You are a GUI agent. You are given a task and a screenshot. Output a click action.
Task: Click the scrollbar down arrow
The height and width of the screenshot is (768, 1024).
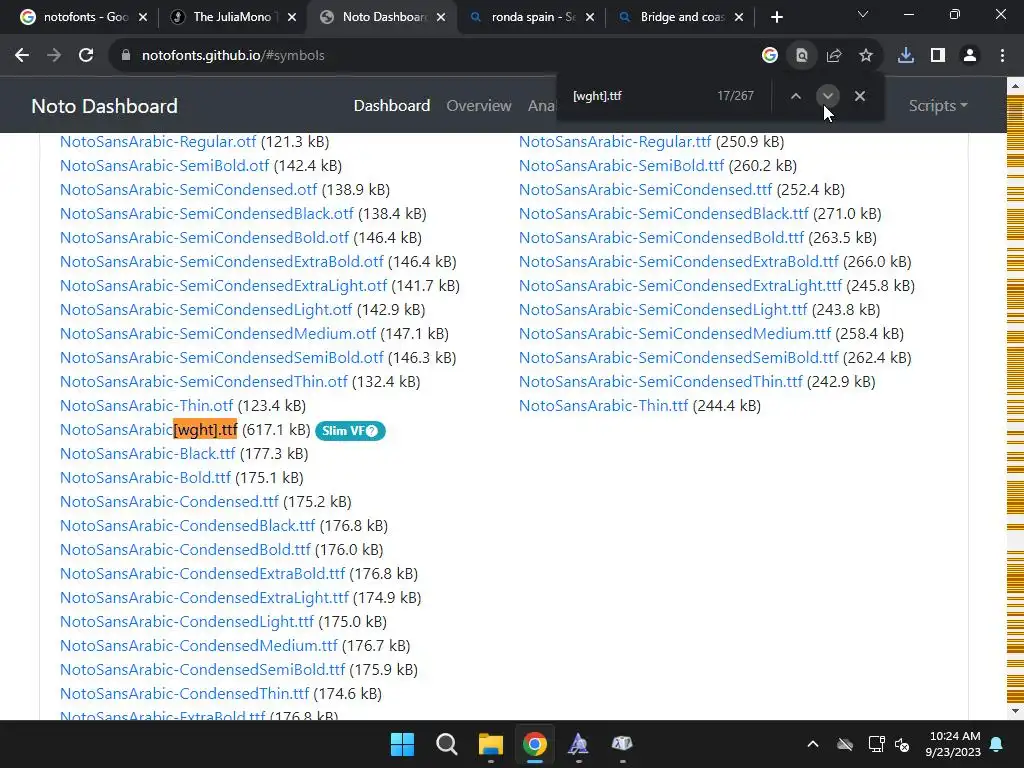(x=1016, y=711)
